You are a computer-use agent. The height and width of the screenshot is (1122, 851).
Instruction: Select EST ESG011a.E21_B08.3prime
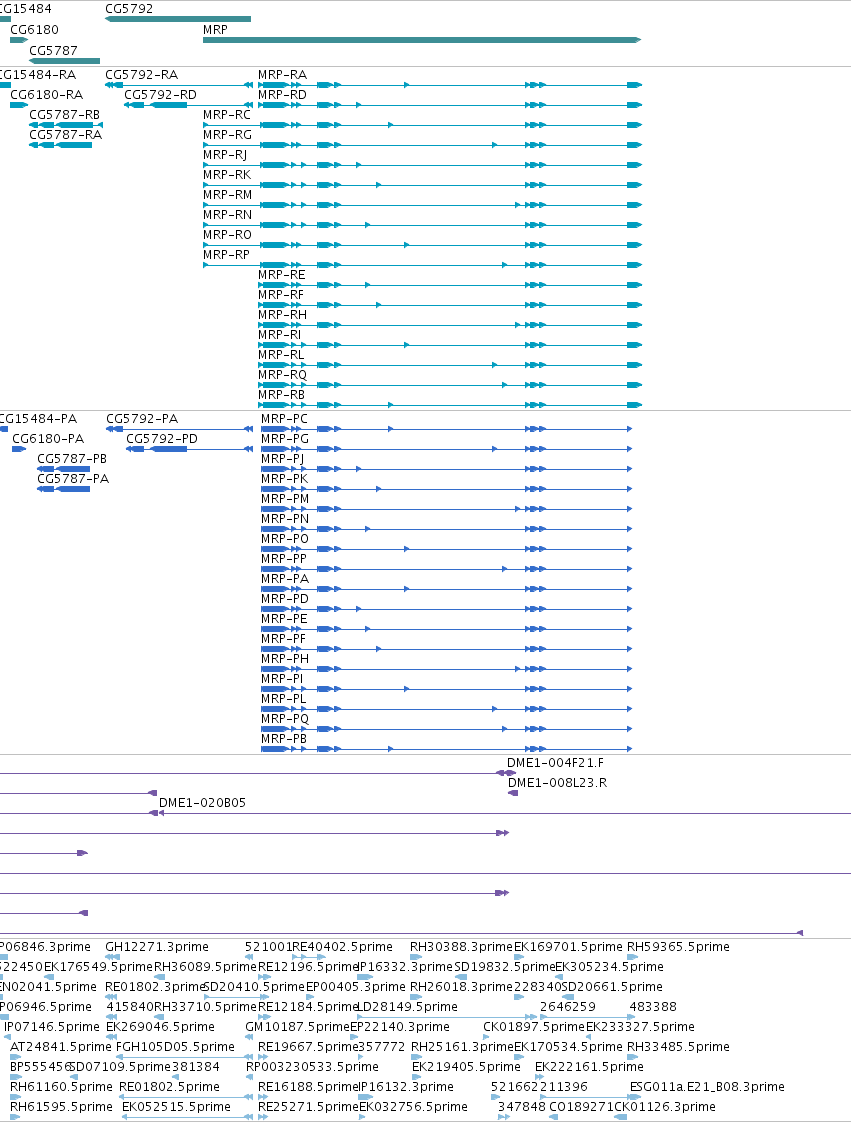click(x=707, y=1088)
